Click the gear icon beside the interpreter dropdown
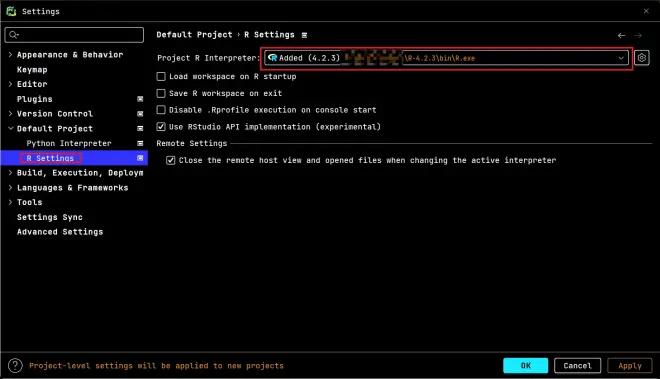 pyautogui.click(x=641, y=58)
